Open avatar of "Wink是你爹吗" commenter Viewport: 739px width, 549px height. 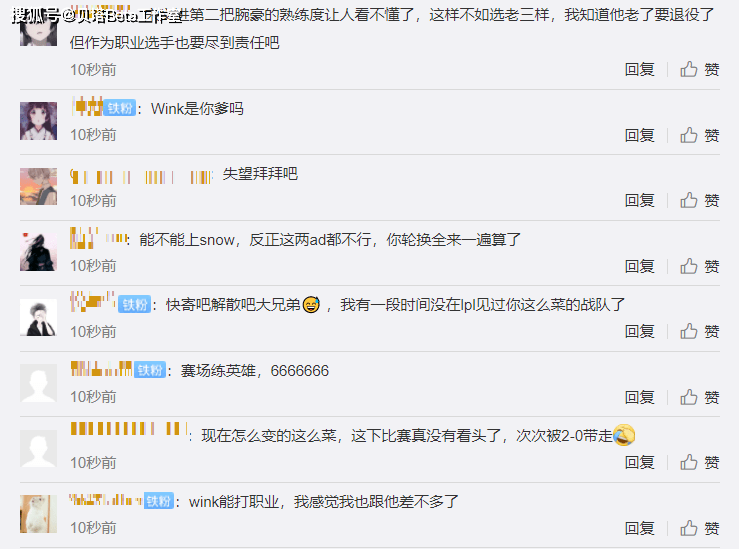click(x=38, y=121)
